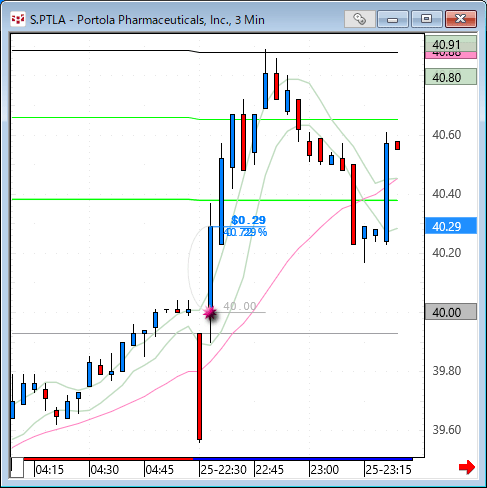
Task: Click the $0.29 profit label
Action: click(x=248, y=220)
